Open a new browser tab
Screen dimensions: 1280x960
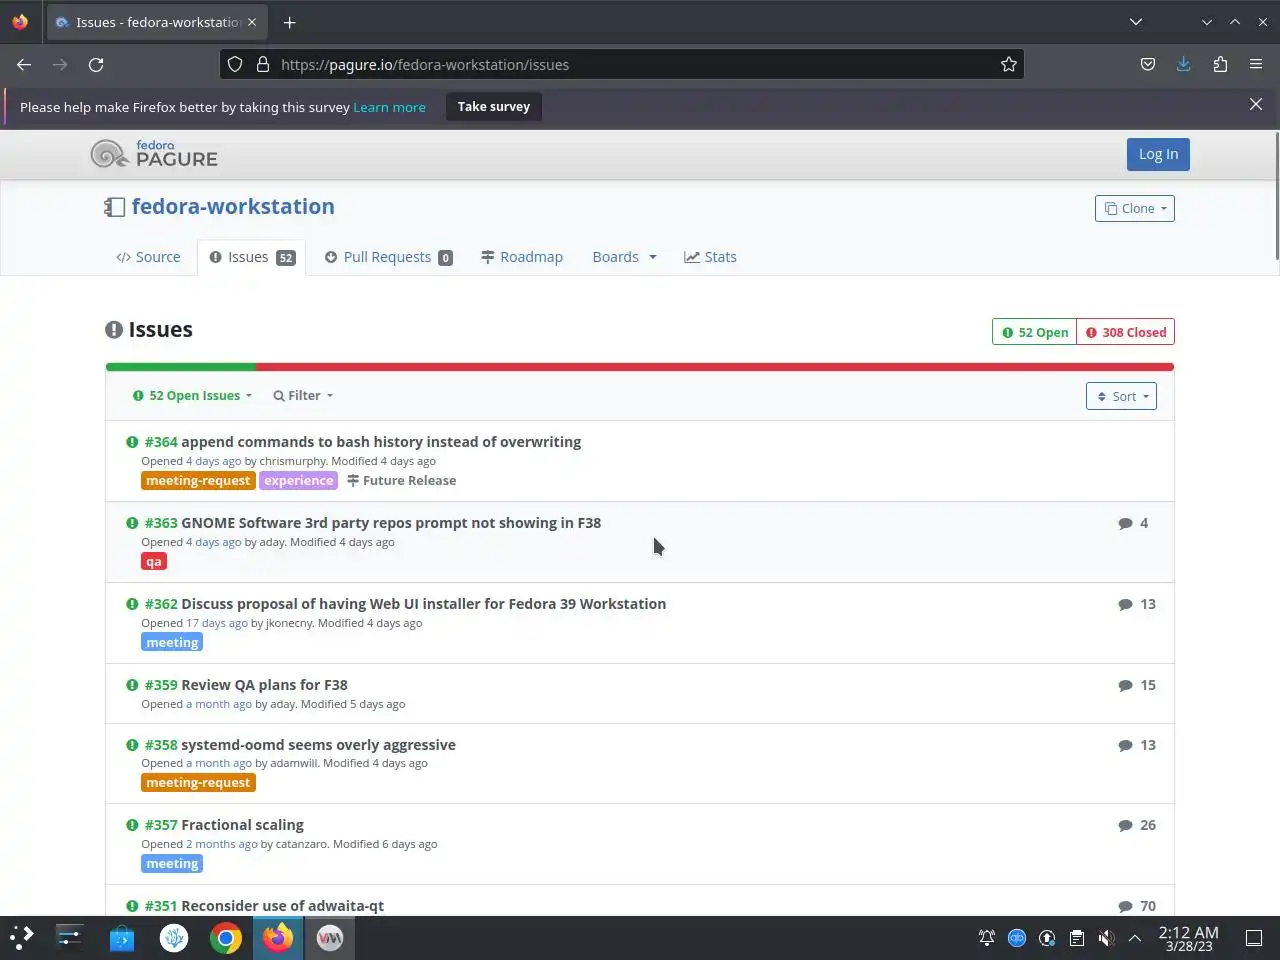[289, 22]
